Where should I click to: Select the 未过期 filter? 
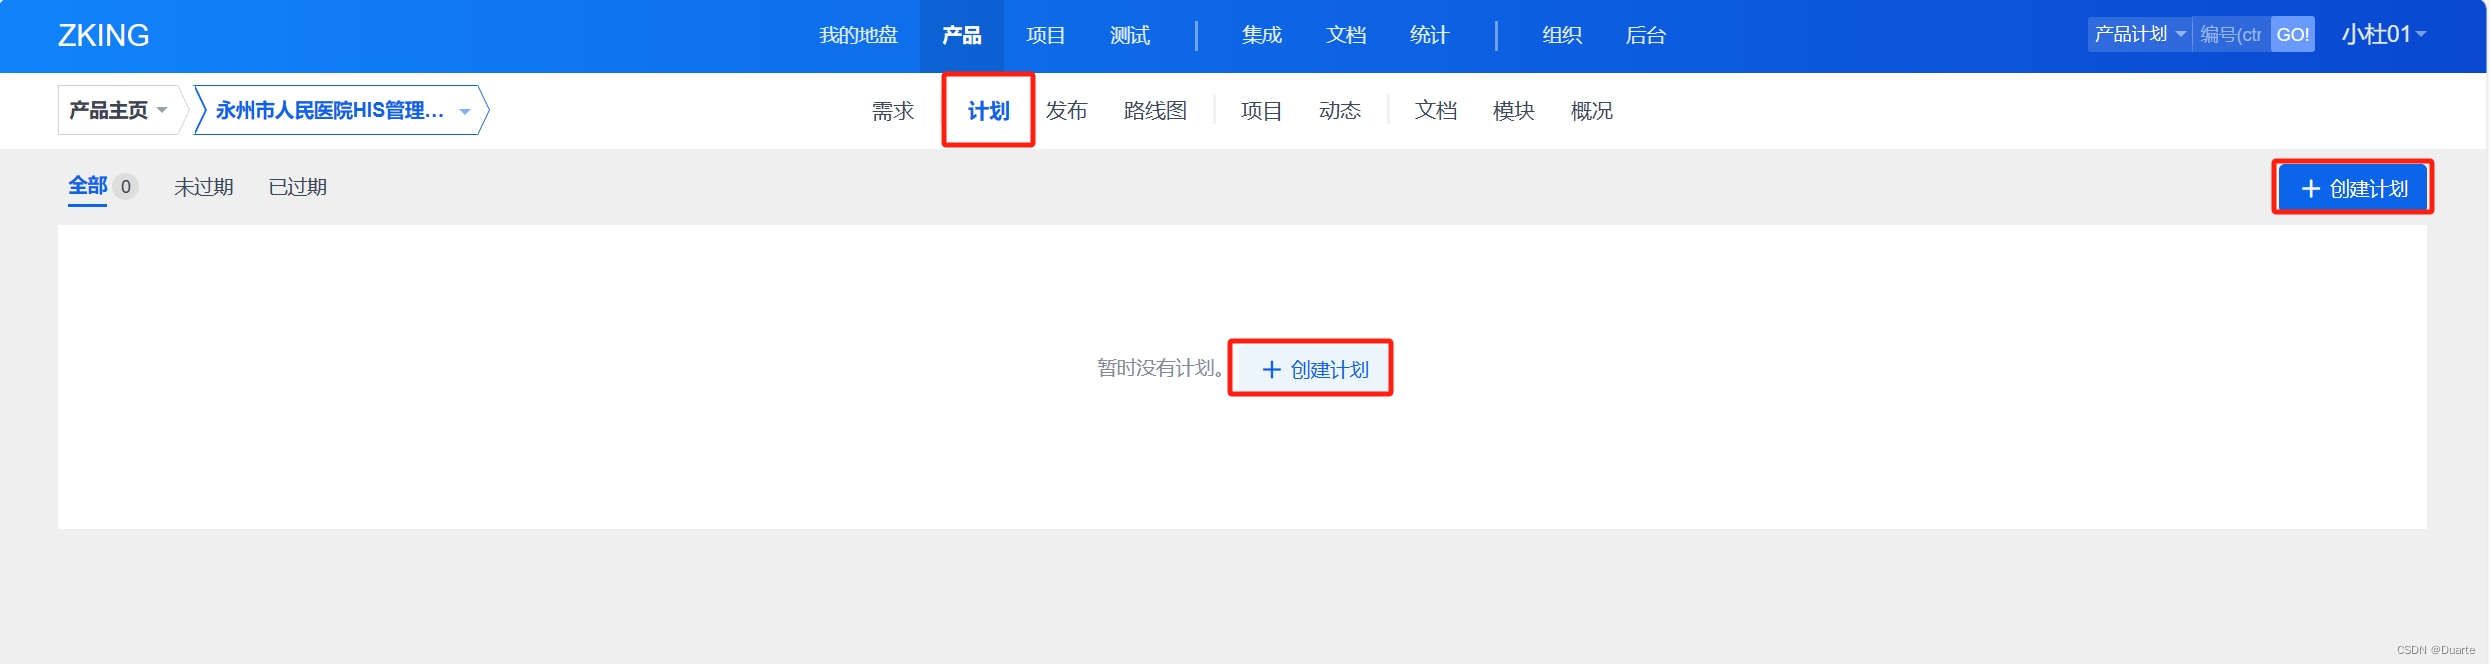click(x=203, y=187)
